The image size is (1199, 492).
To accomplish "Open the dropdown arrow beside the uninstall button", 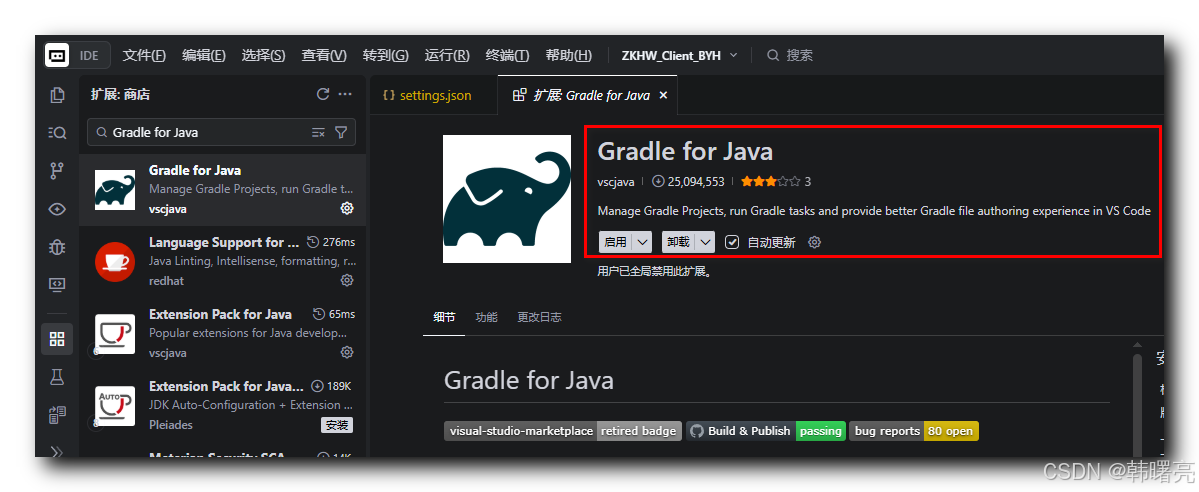I will pyautogui.click(x=705, y=242).
